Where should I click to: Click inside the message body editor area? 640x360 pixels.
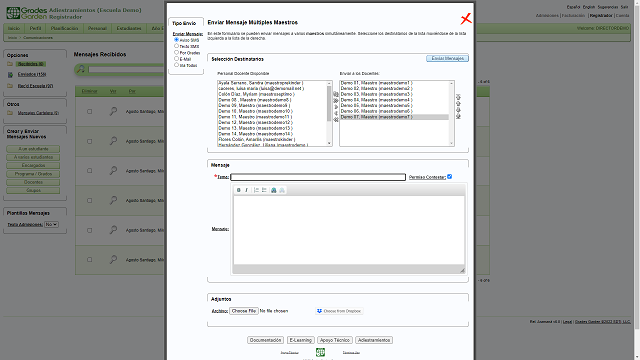click(349, 230)
